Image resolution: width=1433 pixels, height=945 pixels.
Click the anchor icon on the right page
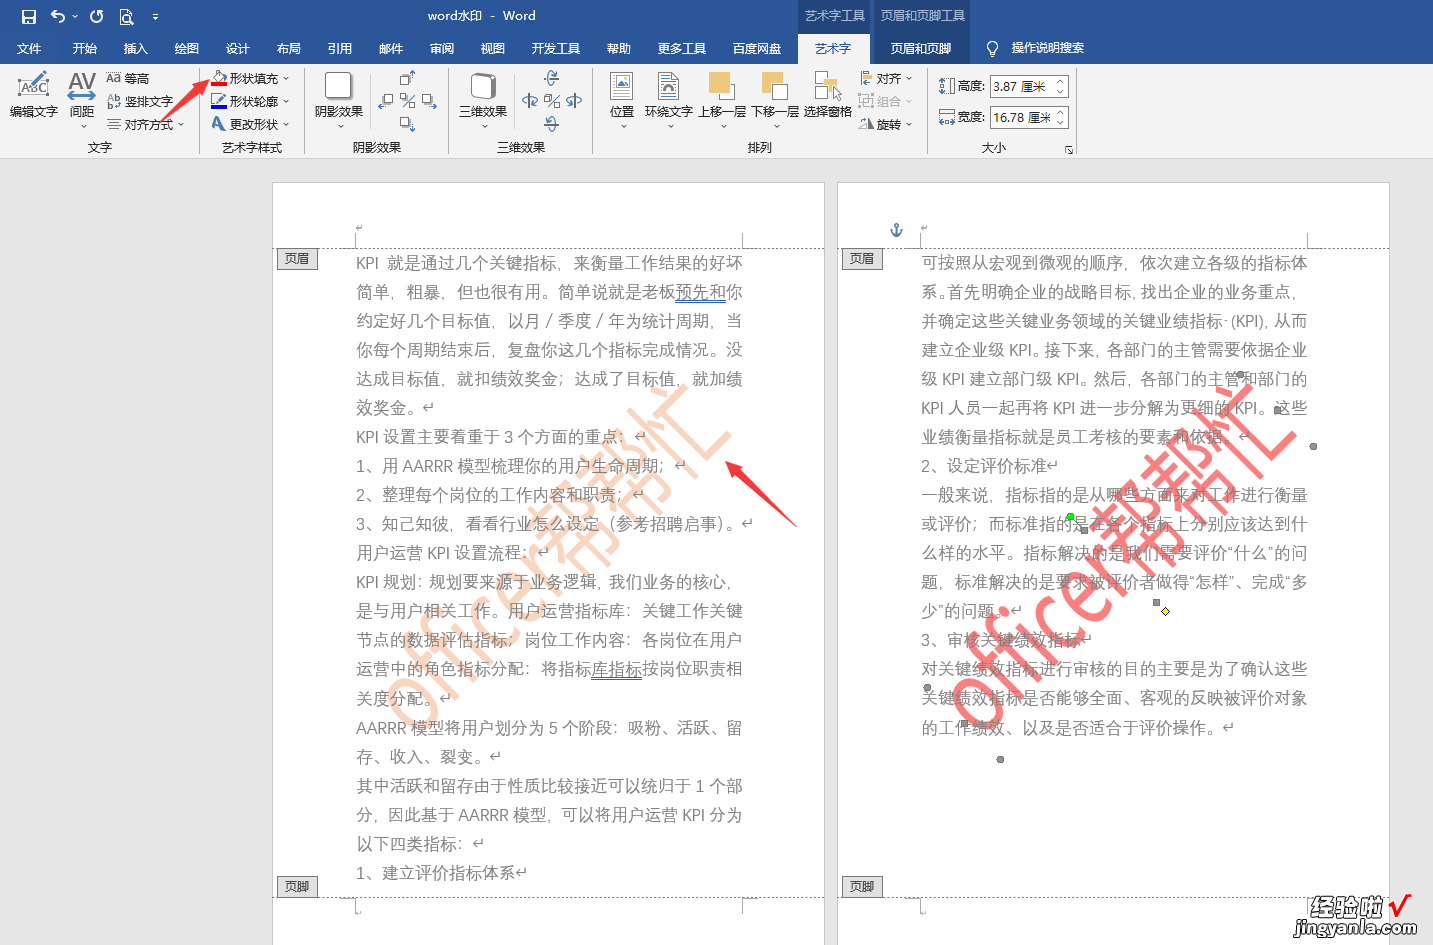(896, 230)
